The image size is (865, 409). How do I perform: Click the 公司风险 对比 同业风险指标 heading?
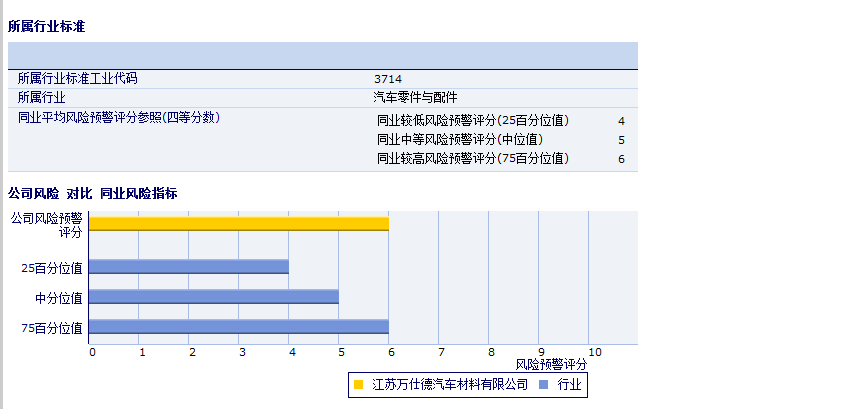[x=92, y=193]
